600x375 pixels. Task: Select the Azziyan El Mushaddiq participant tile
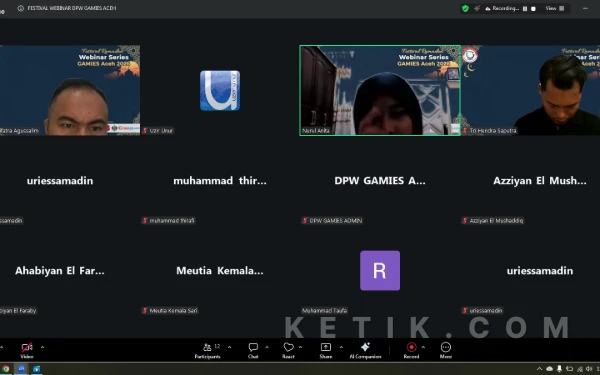[x=531, y=180]
